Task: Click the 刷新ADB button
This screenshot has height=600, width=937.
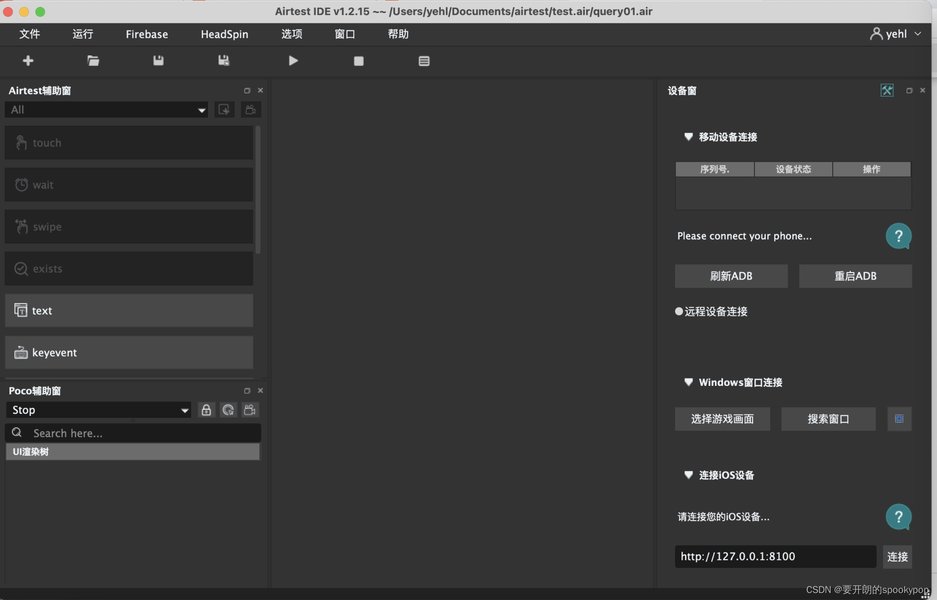Action: (x=731, y=276)
